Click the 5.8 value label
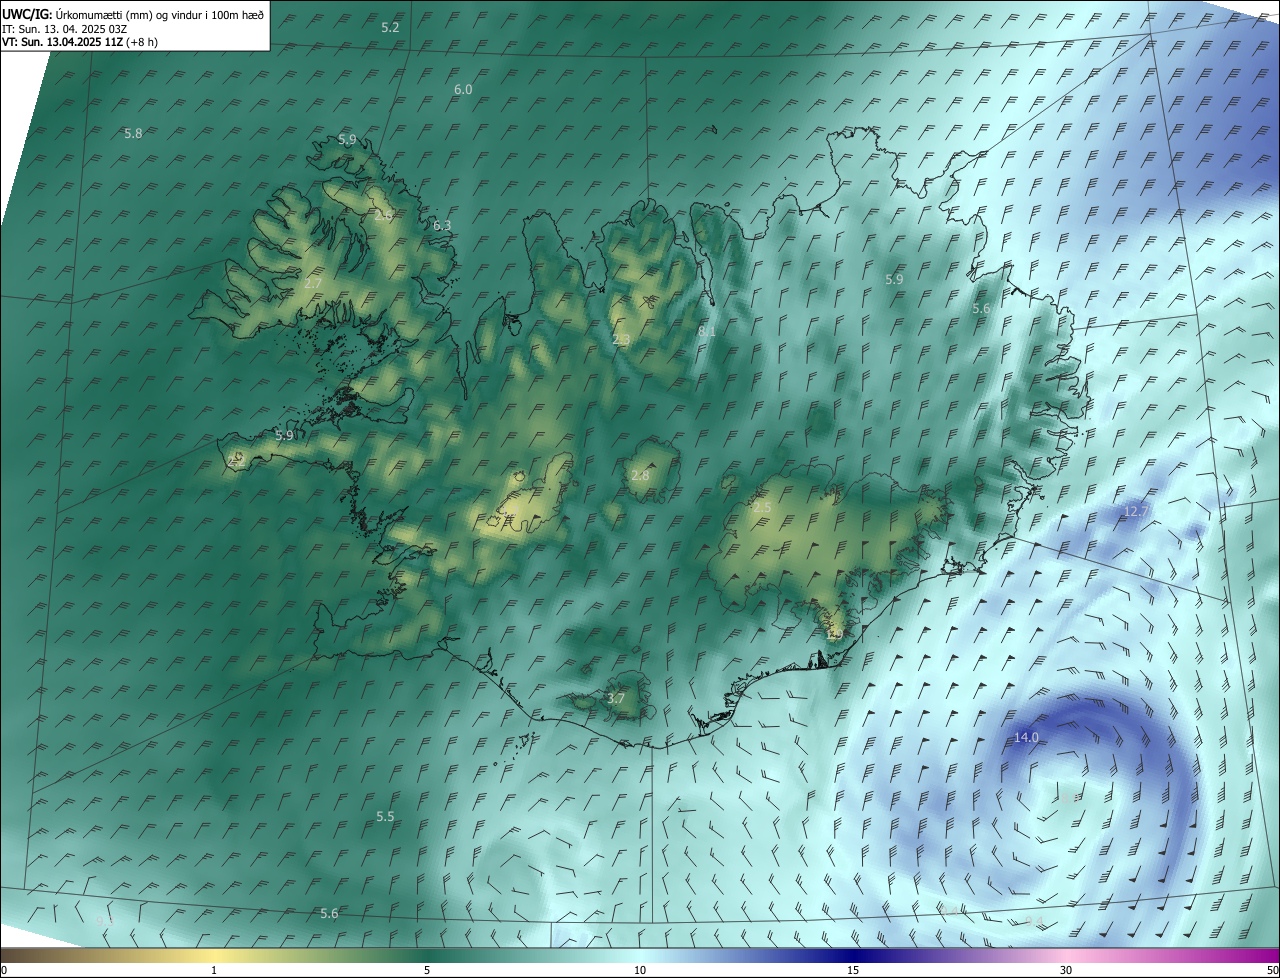Image resolution: width=1280 pixels, height=978 pixels. coord(133,134)
